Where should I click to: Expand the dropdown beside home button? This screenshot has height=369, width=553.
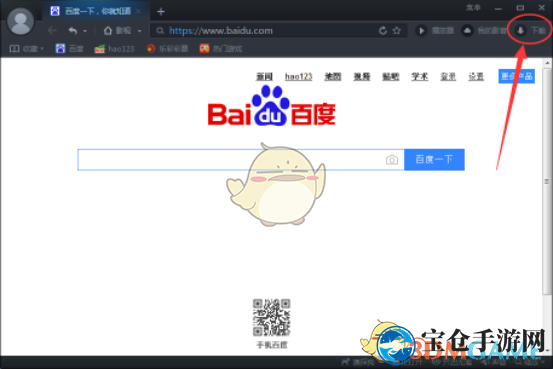[x=140, y=31]
